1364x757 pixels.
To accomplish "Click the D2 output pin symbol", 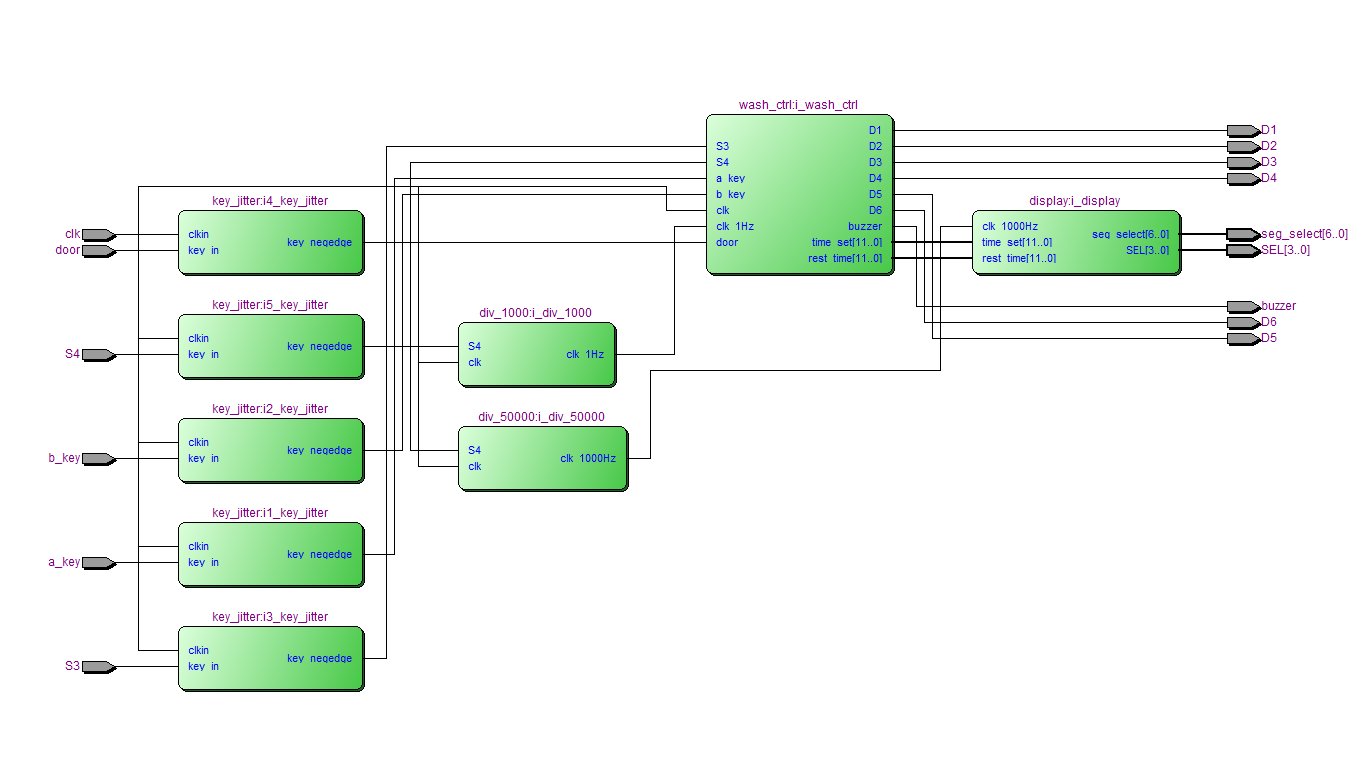I will tap(1243, 147).
